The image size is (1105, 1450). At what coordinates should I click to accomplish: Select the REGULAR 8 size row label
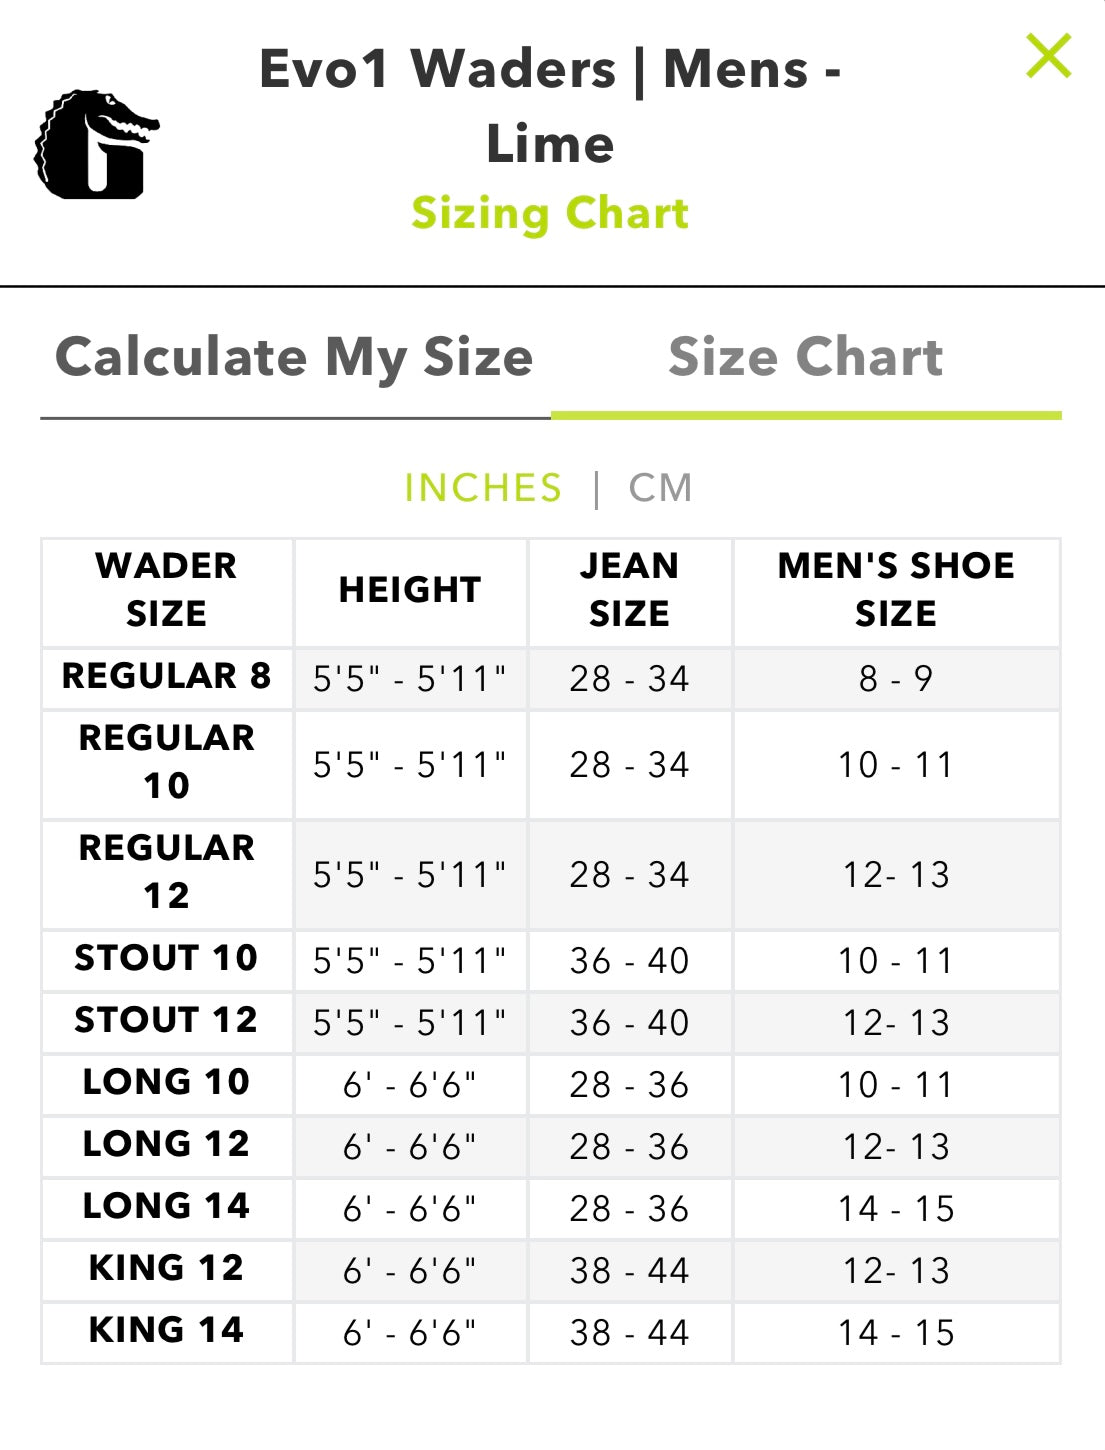(167, 676)
